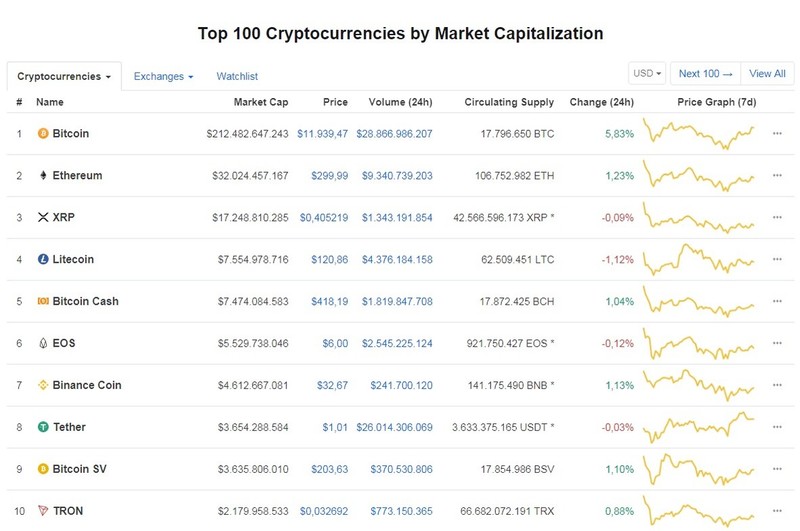
Task: Sort by Market Cap column header
Action: pyautogui.click(x=261, y=102)
